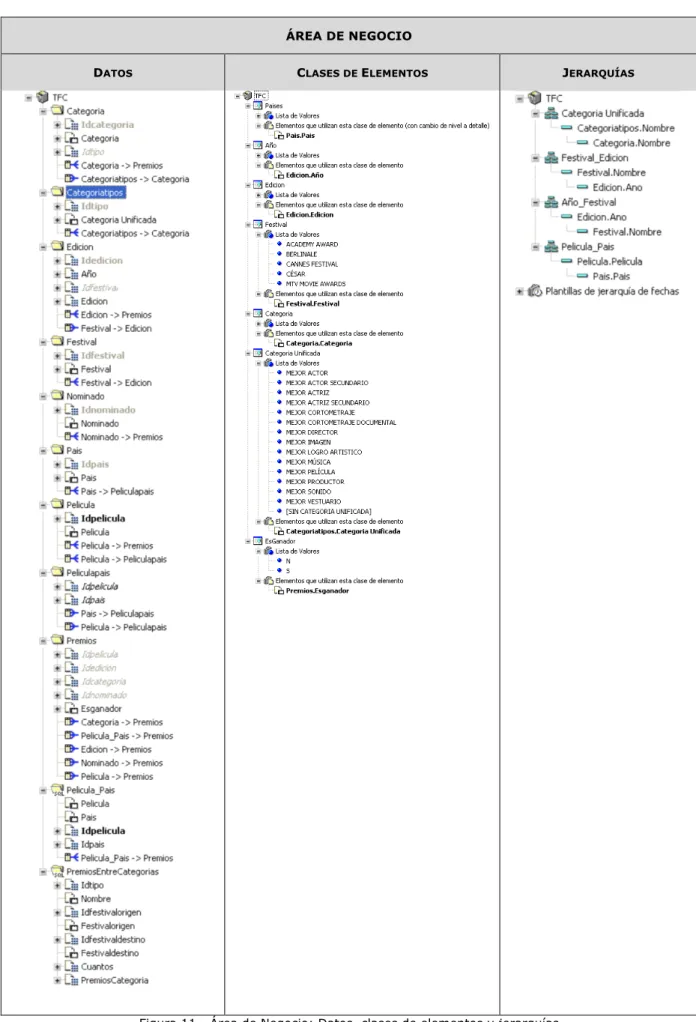
Task: Collapse the Festival folder in Datos tree
Action: coord(43,342)
